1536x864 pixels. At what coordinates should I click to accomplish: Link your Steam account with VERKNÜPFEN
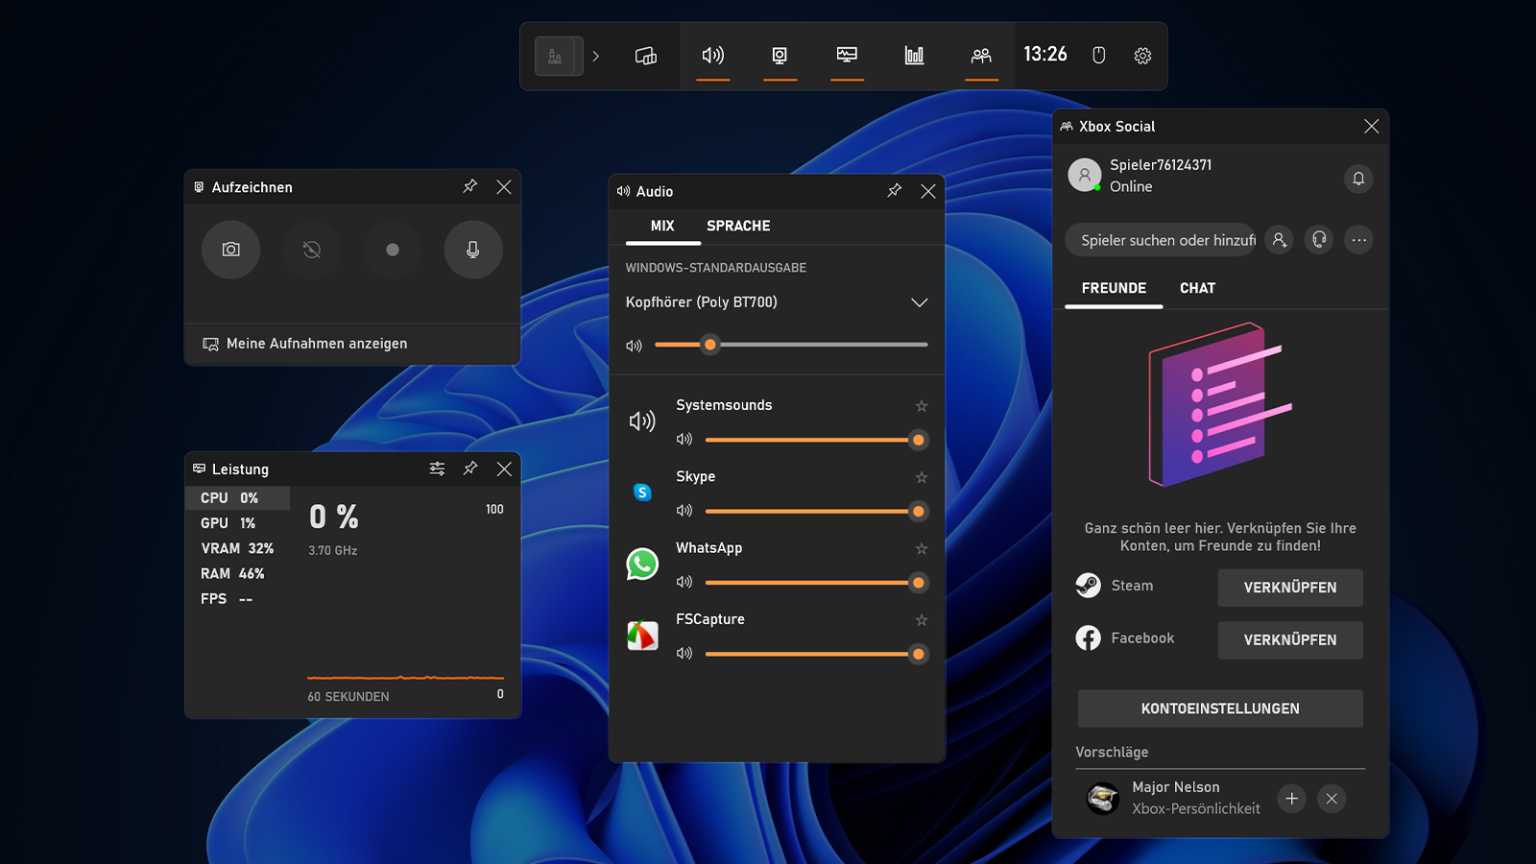pyautogui.click(x=1289, y=587)
